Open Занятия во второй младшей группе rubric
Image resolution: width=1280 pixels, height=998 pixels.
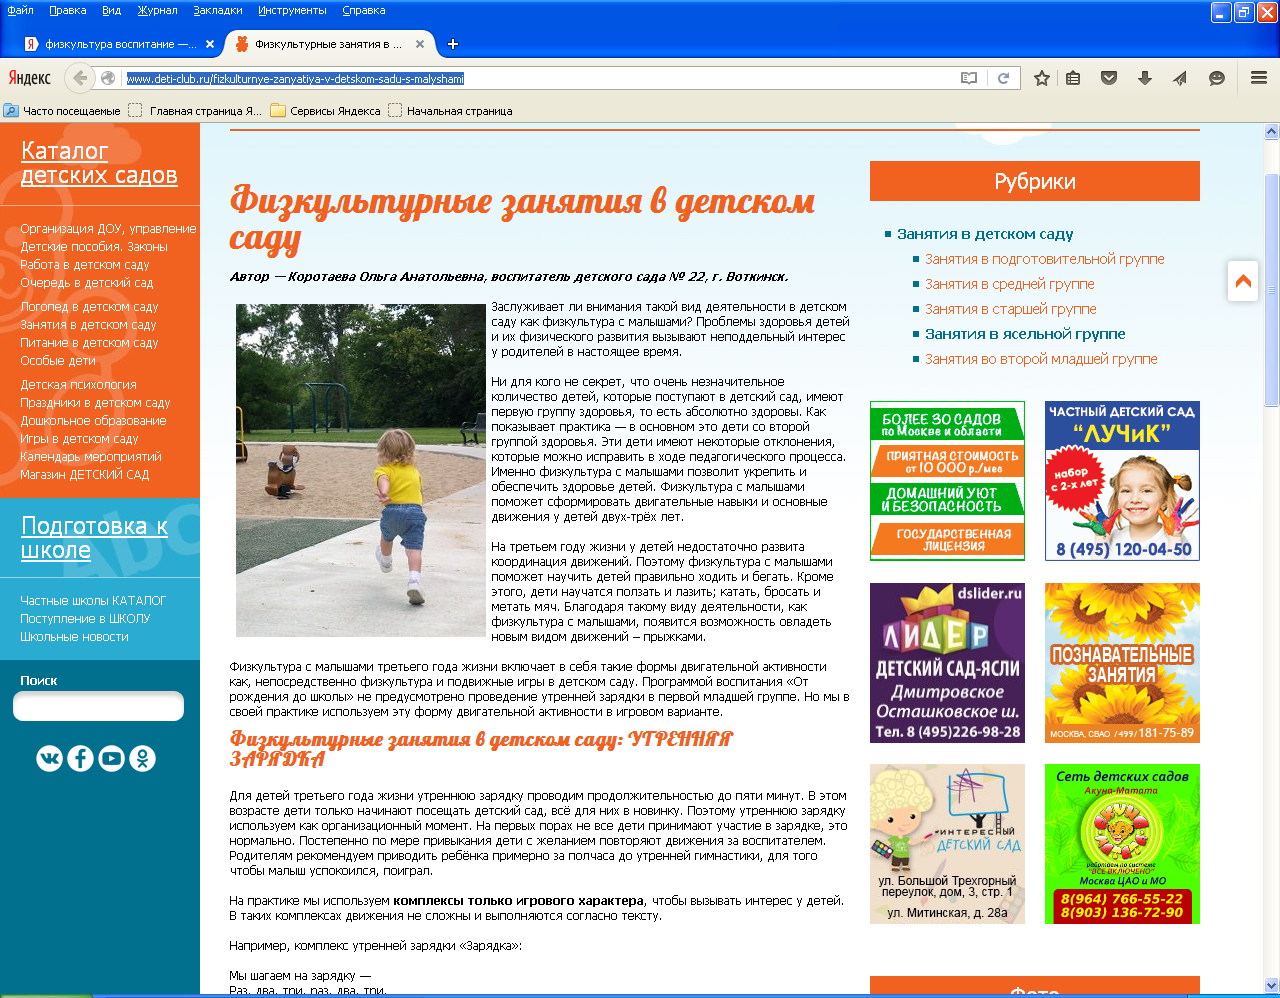pyautogui.click(x=1041, y=359)
